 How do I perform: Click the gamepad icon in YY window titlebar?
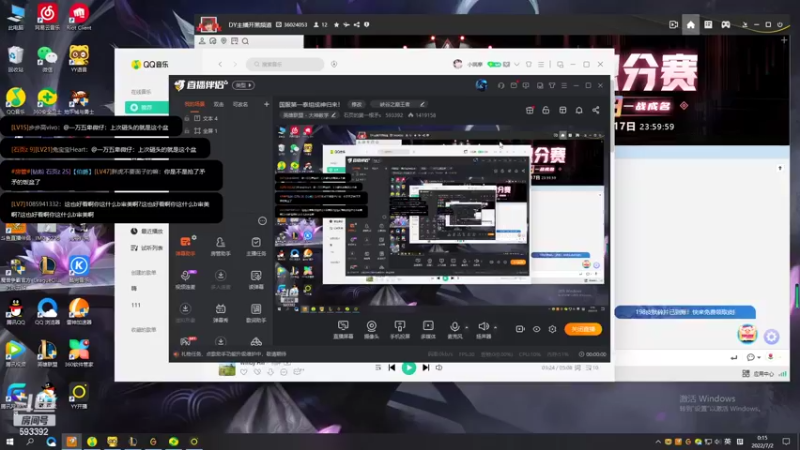[726, 24]
